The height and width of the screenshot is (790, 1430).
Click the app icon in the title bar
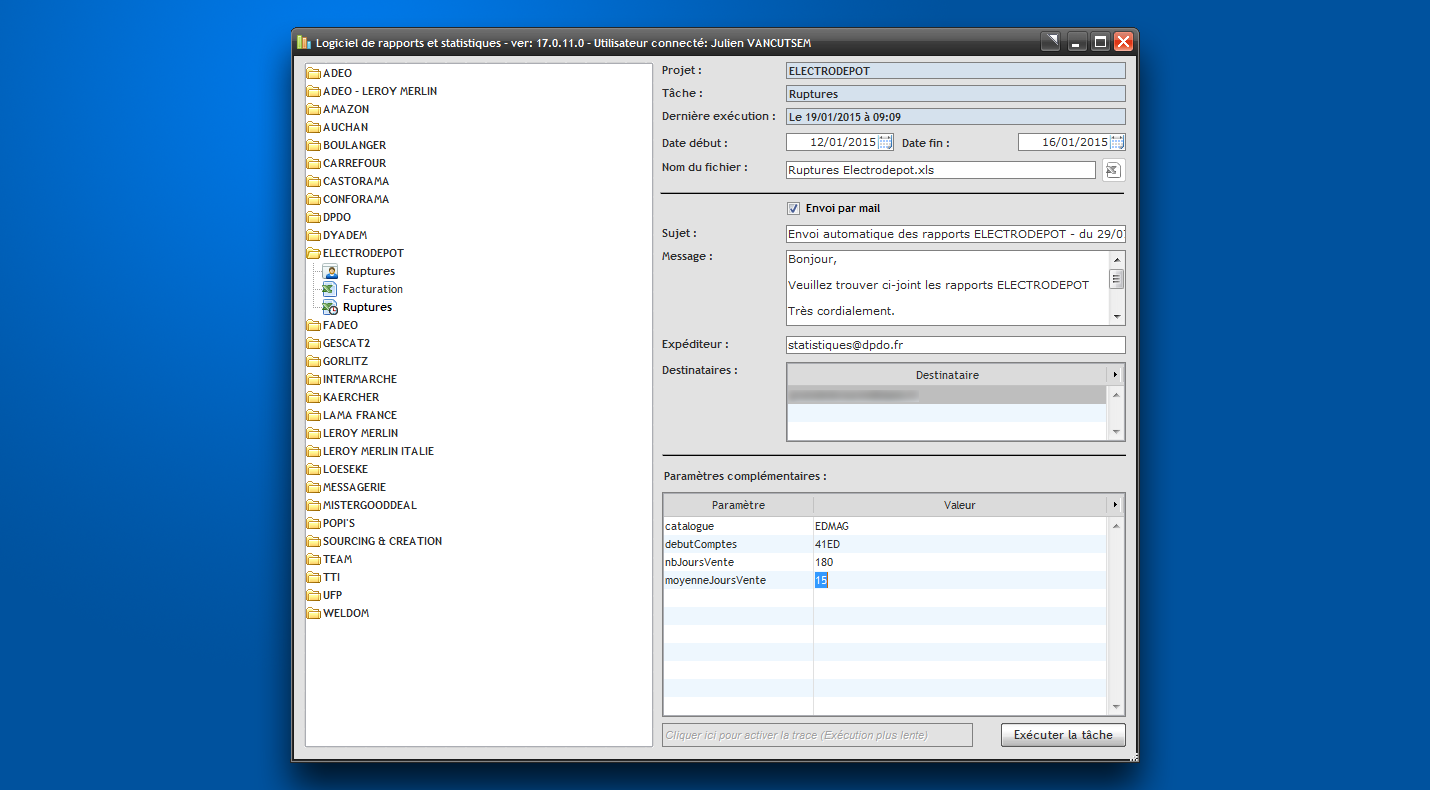click(x=304, y=42)
